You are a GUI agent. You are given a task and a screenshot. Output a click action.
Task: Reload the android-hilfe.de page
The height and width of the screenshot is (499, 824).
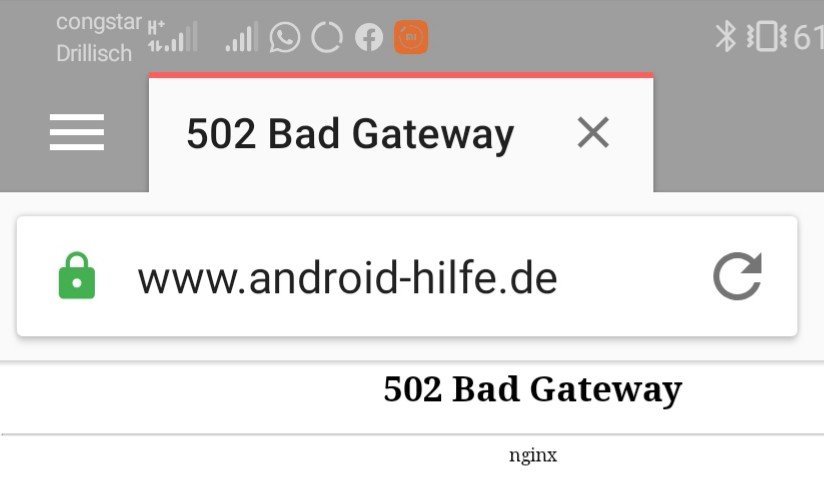tap(737, 276)
